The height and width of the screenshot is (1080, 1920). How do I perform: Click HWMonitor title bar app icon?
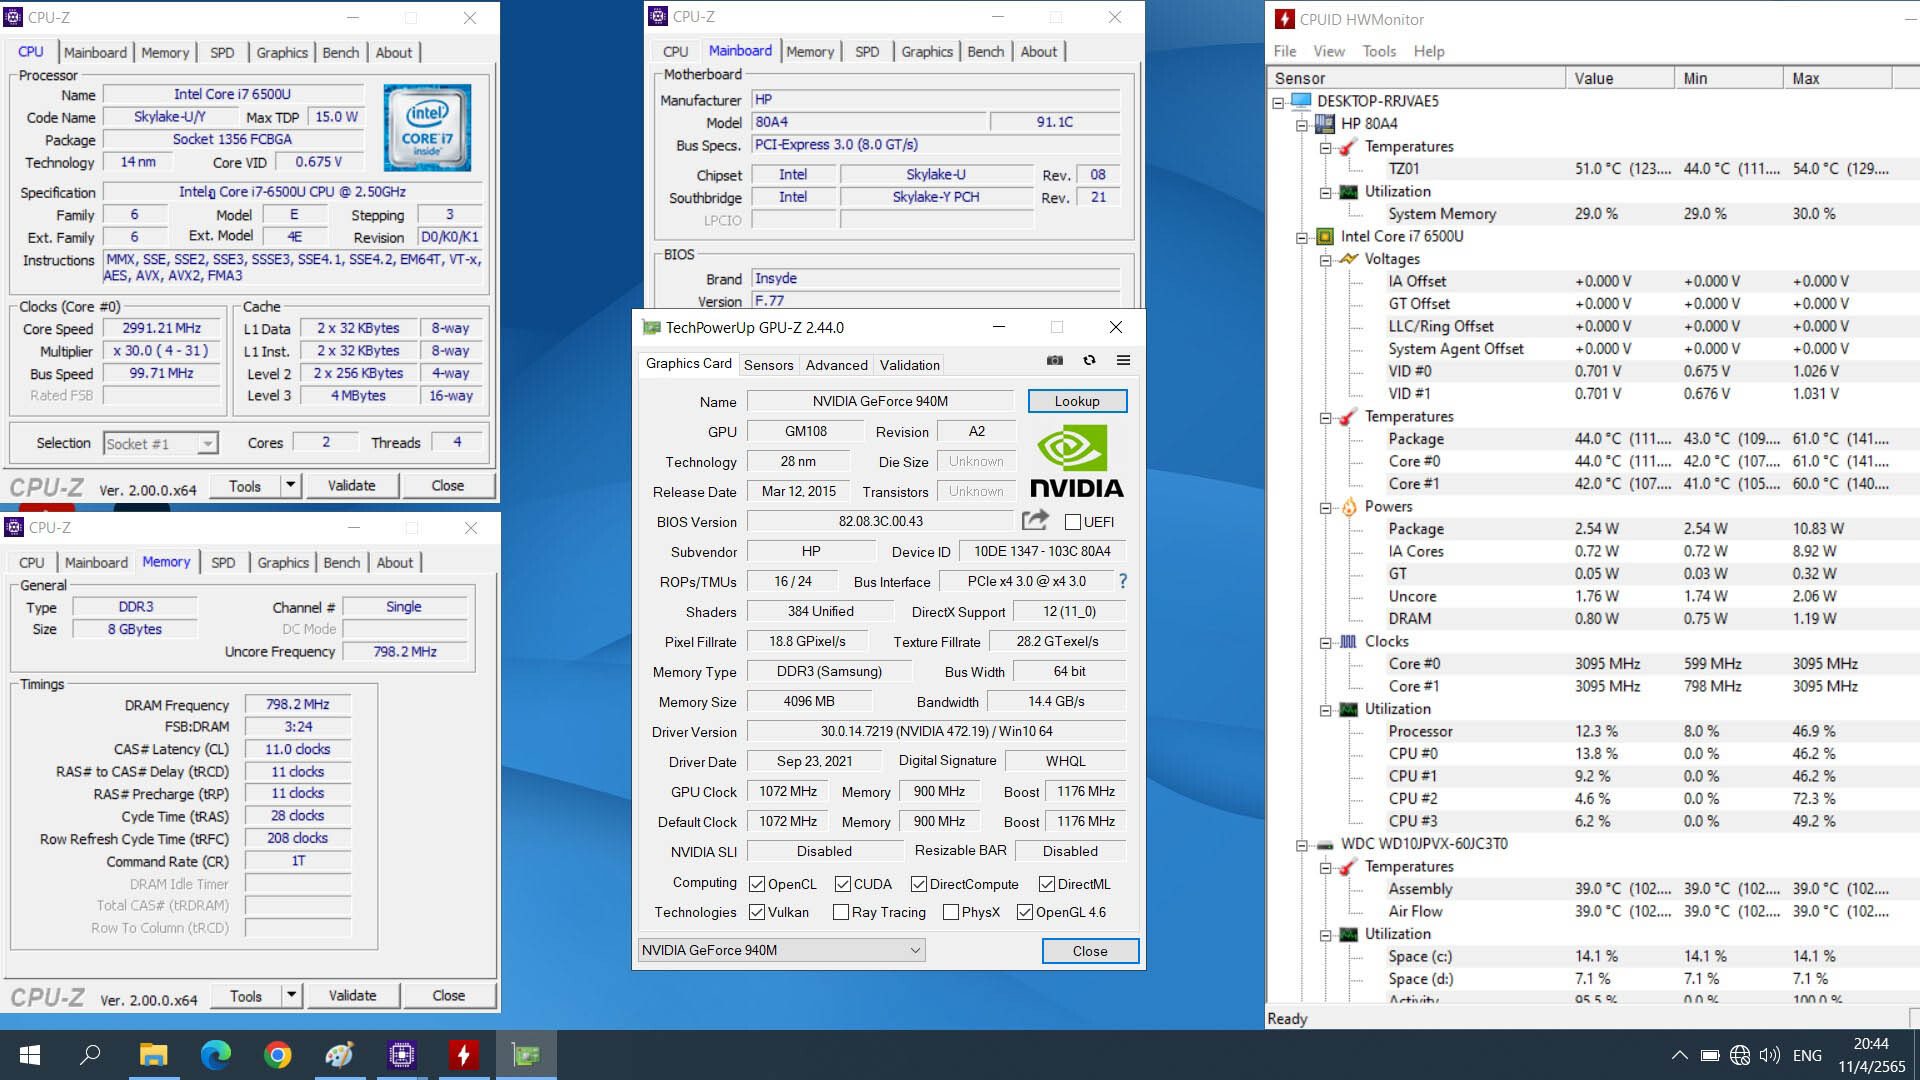click(x=1285, y=19)
